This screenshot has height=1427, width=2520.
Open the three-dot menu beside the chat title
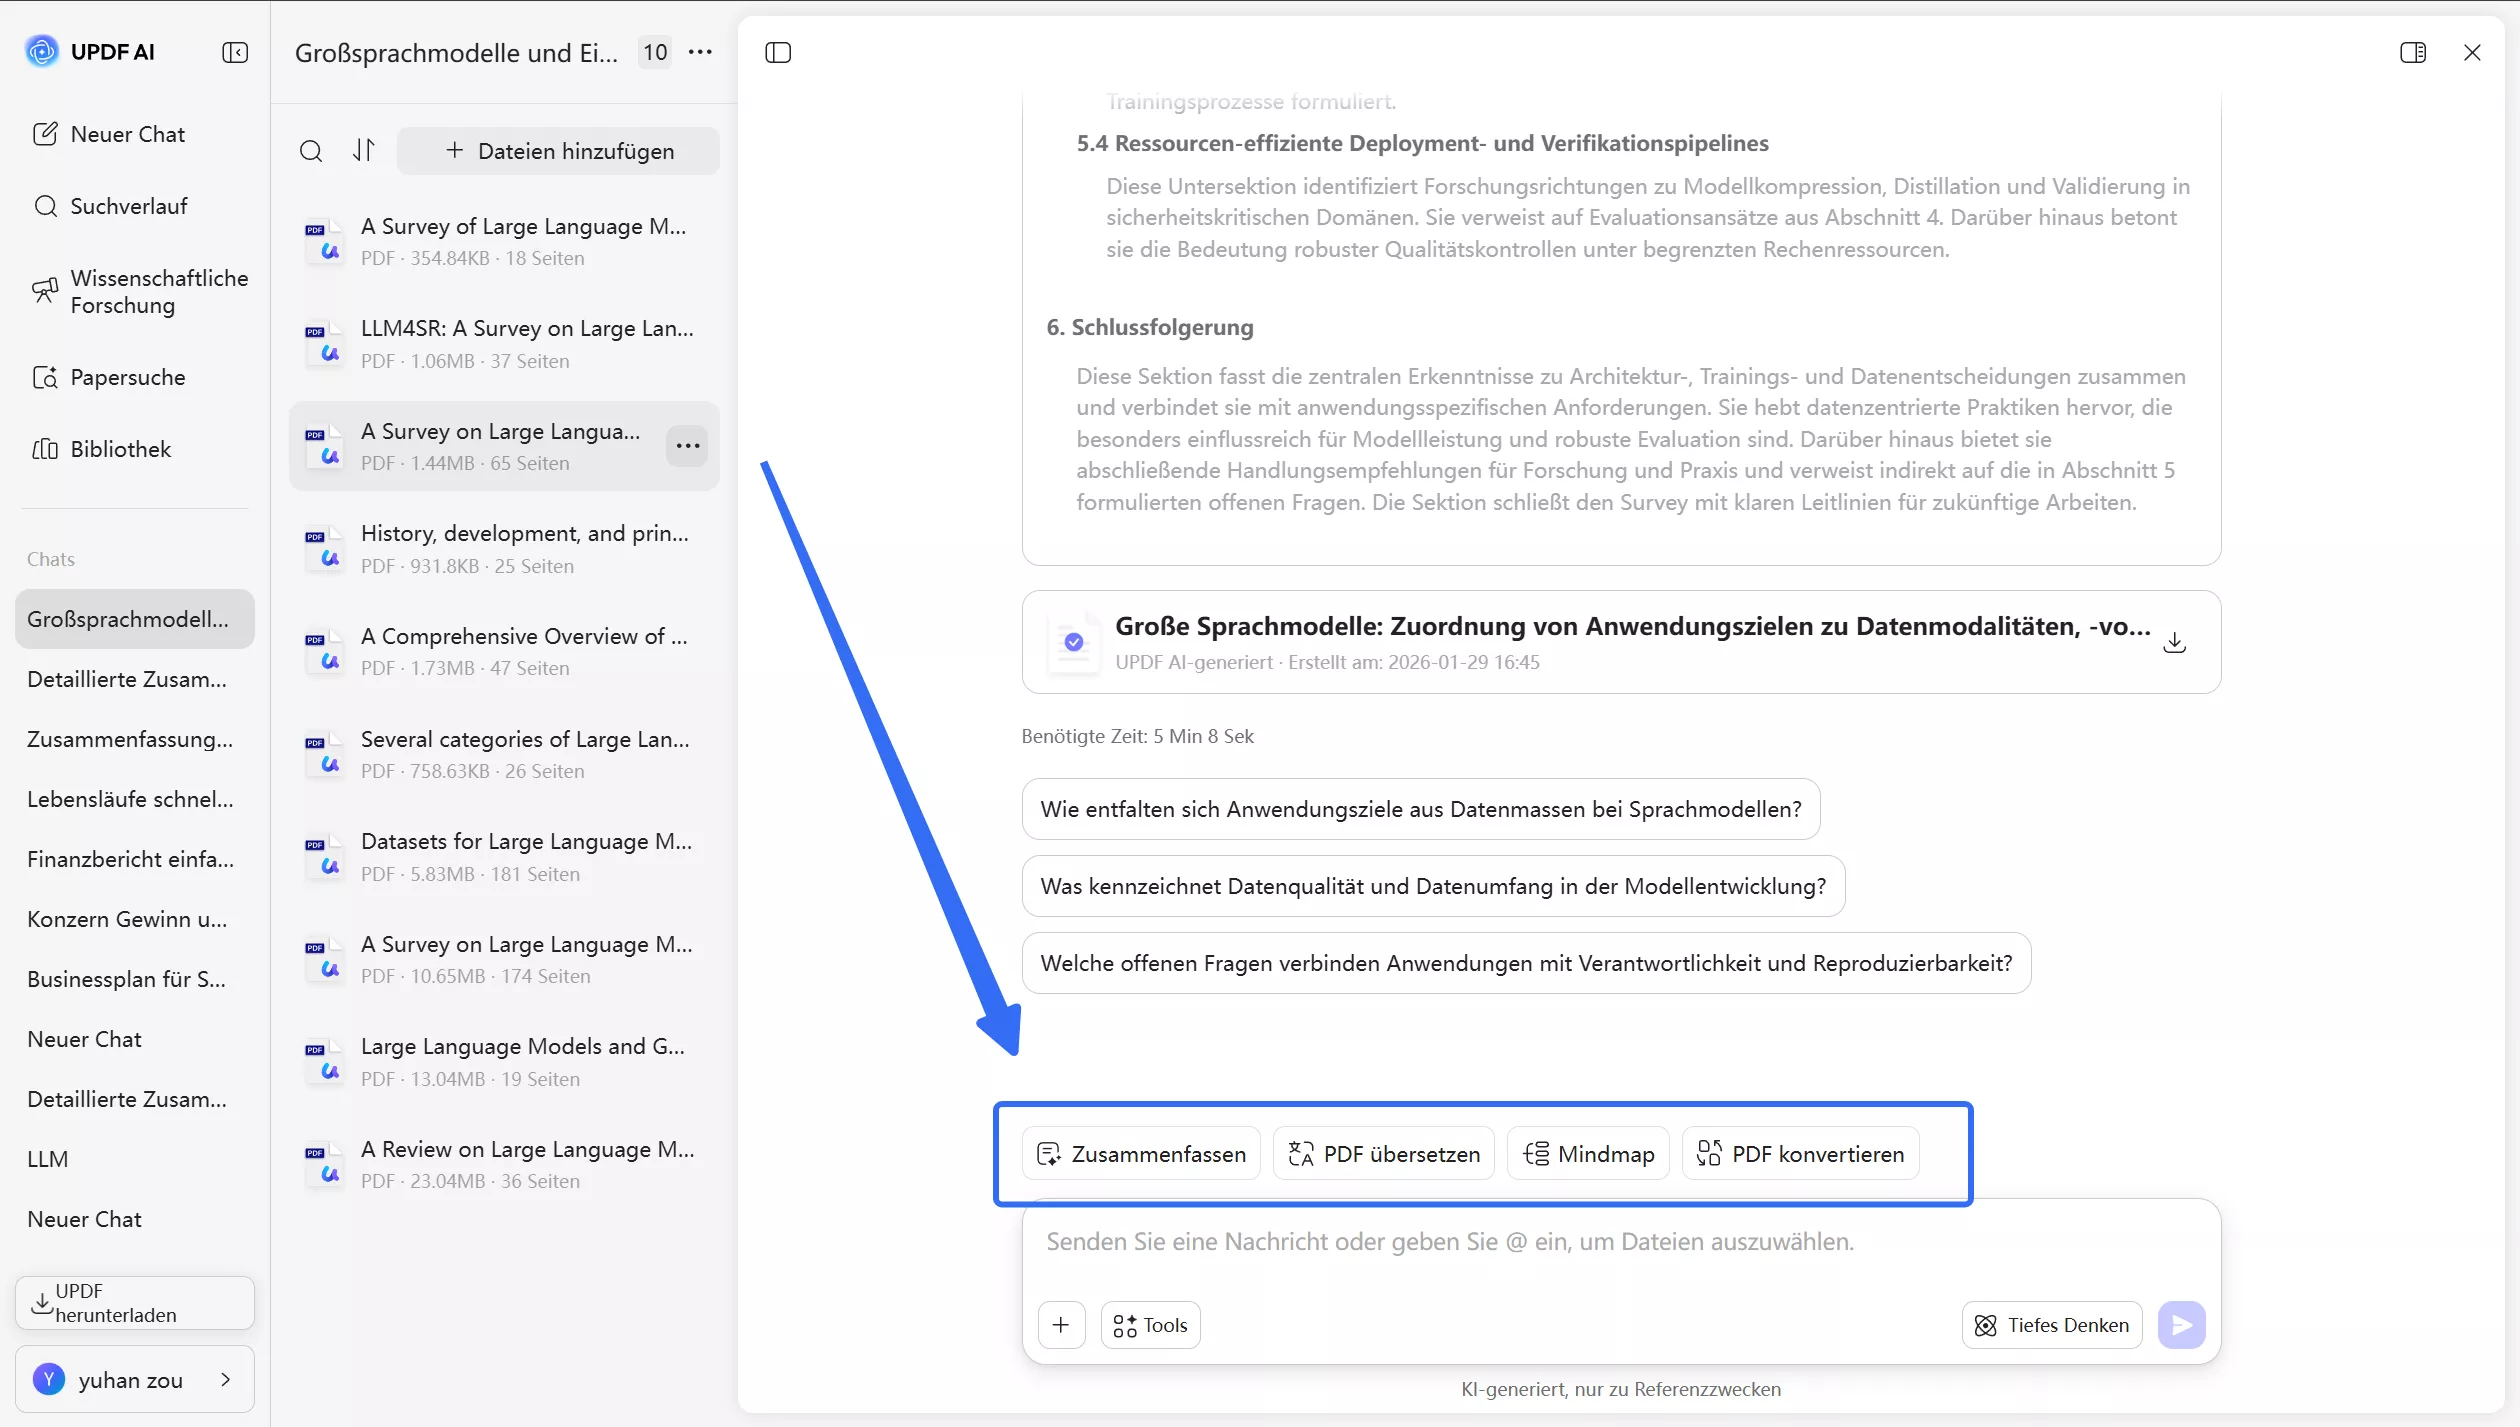[x=700, y=52]
